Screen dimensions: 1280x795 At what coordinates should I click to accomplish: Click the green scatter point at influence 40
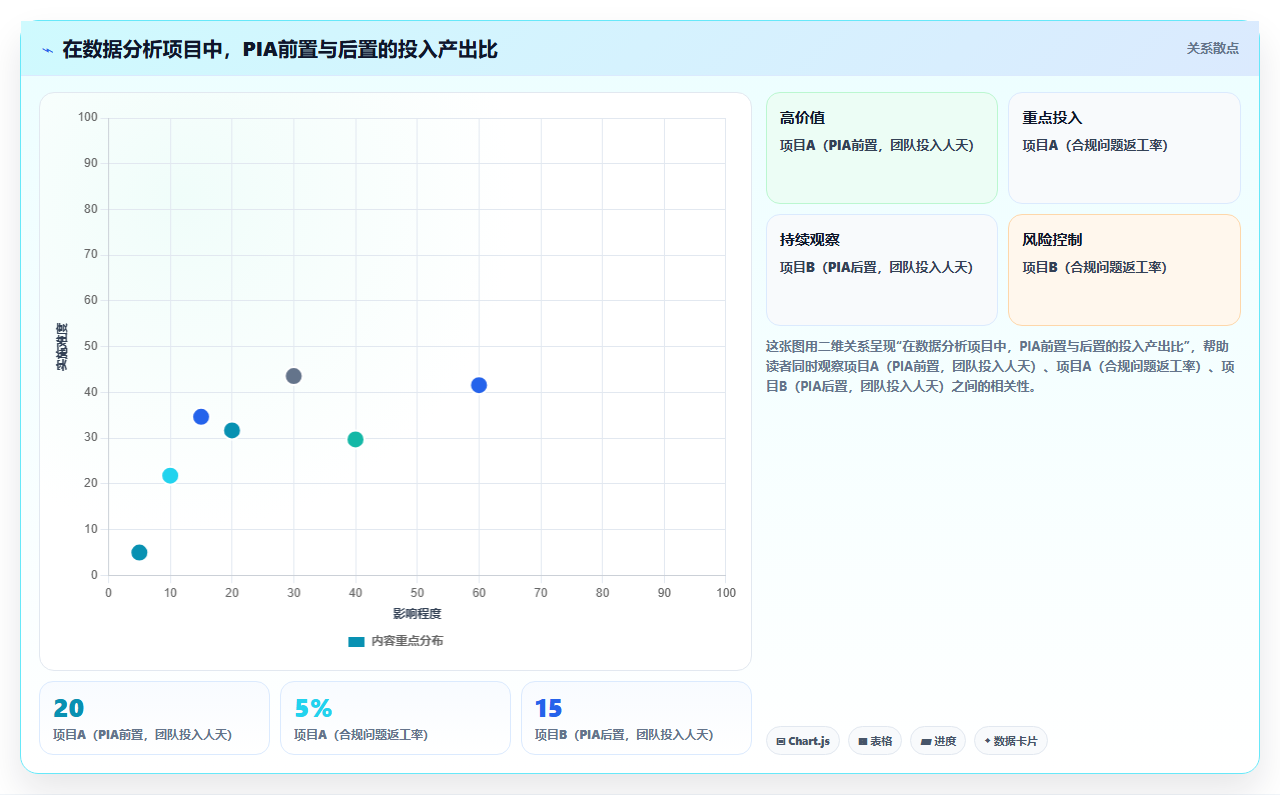pyautogui.click(x=355, y=439)
